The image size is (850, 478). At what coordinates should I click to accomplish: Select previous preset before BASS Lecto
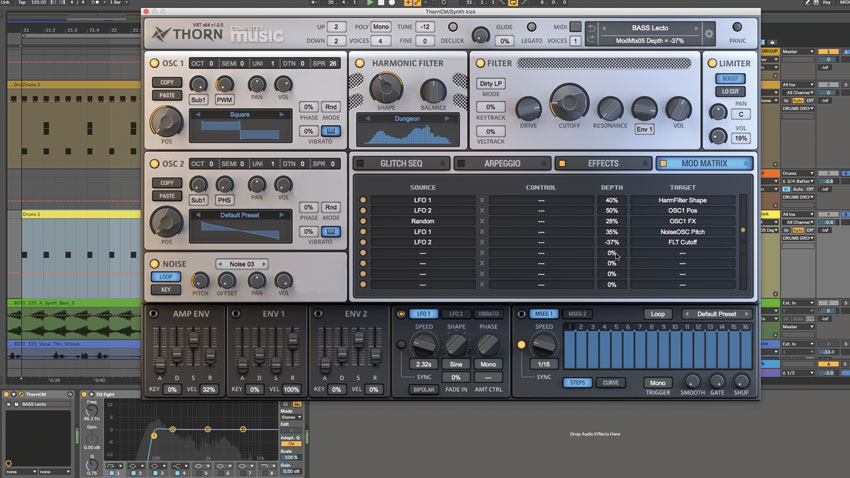604,28
